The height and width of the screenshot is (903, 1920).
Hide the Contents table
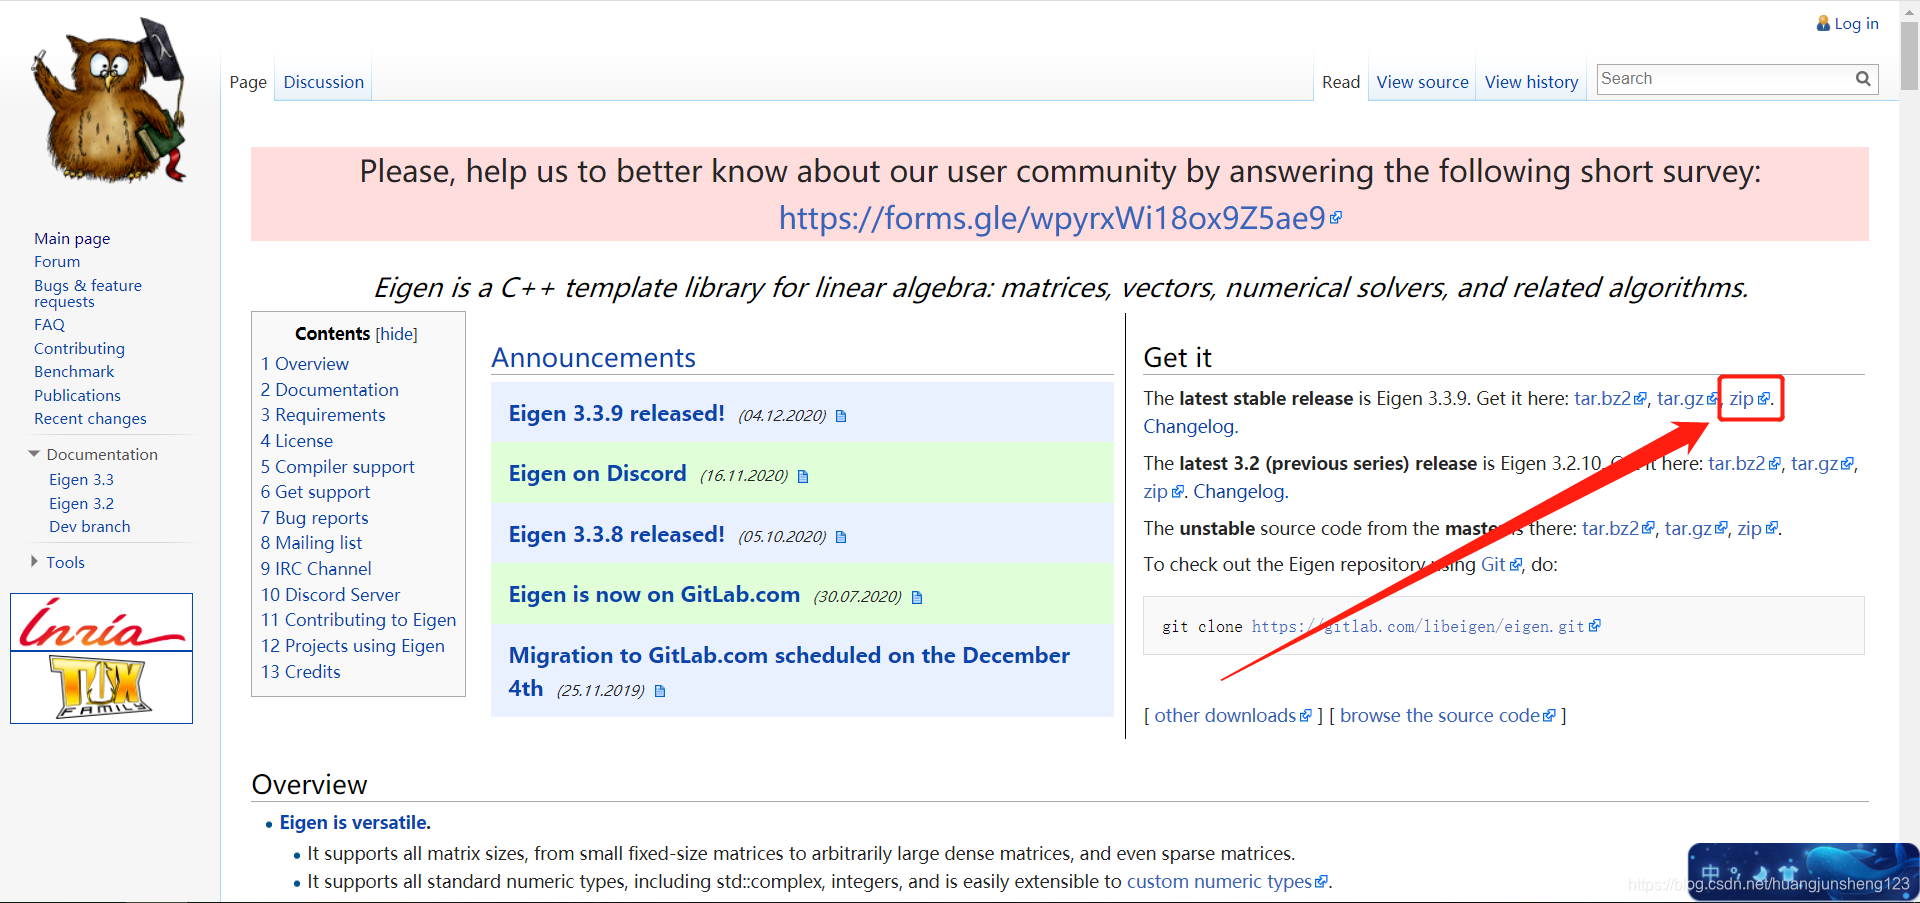coord(396,334)
